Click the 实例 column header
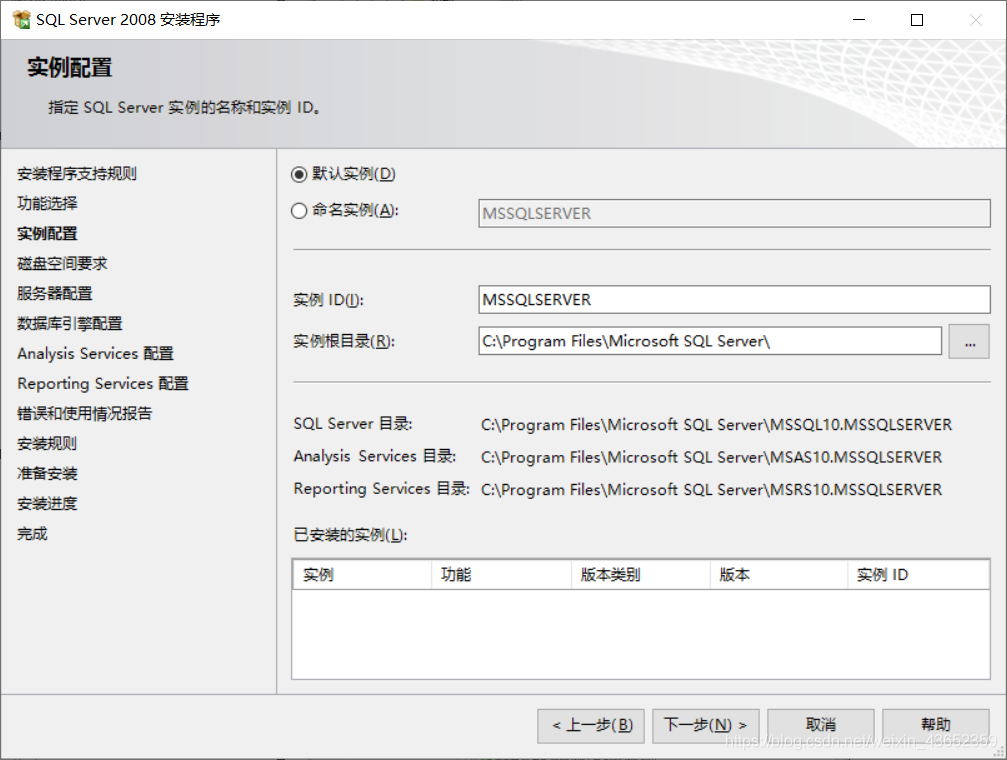Screen dimensions: 1007x760 tap(362, 574)
